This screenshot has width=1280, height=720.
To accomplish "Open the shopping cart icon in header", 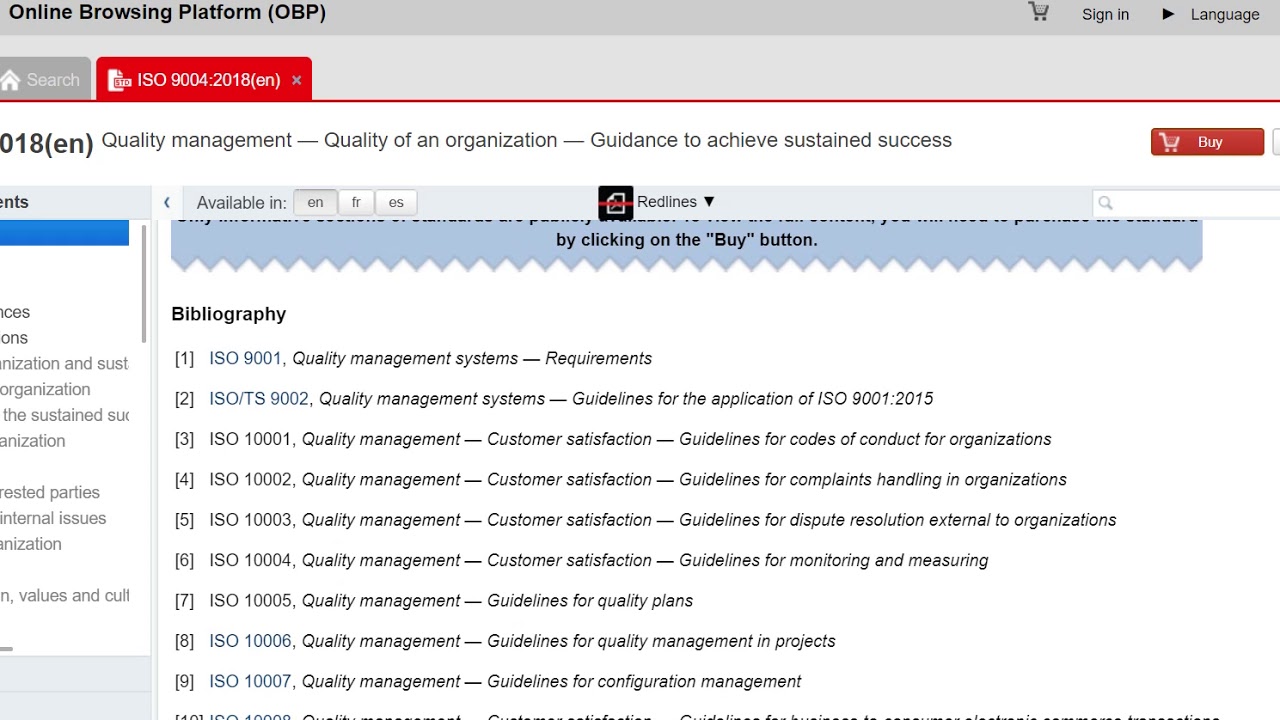I will pyautogui.click(x=1039, y=12).
